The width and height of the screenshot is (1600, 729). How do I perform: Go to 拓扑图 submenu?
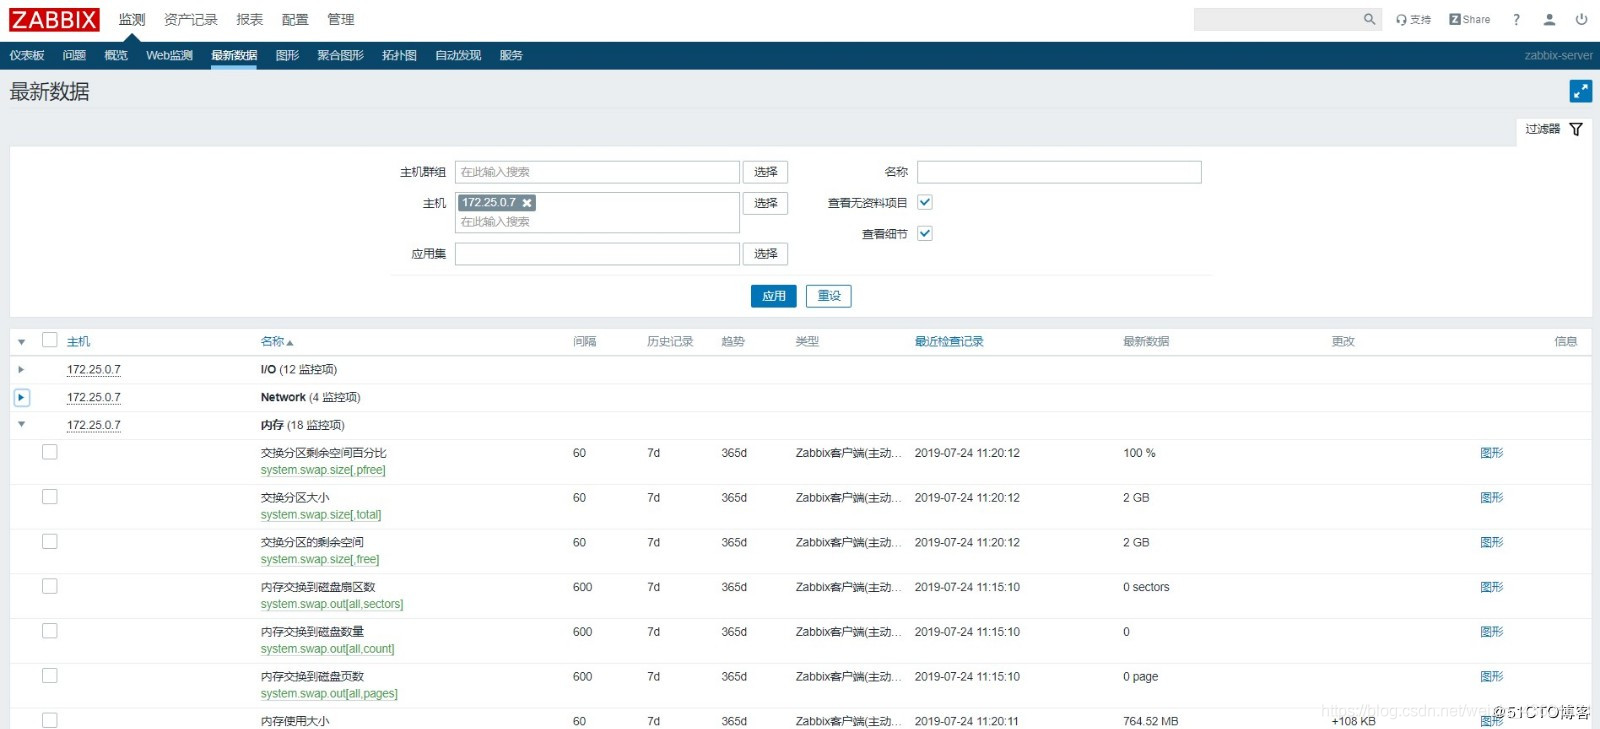coord(399,55)
